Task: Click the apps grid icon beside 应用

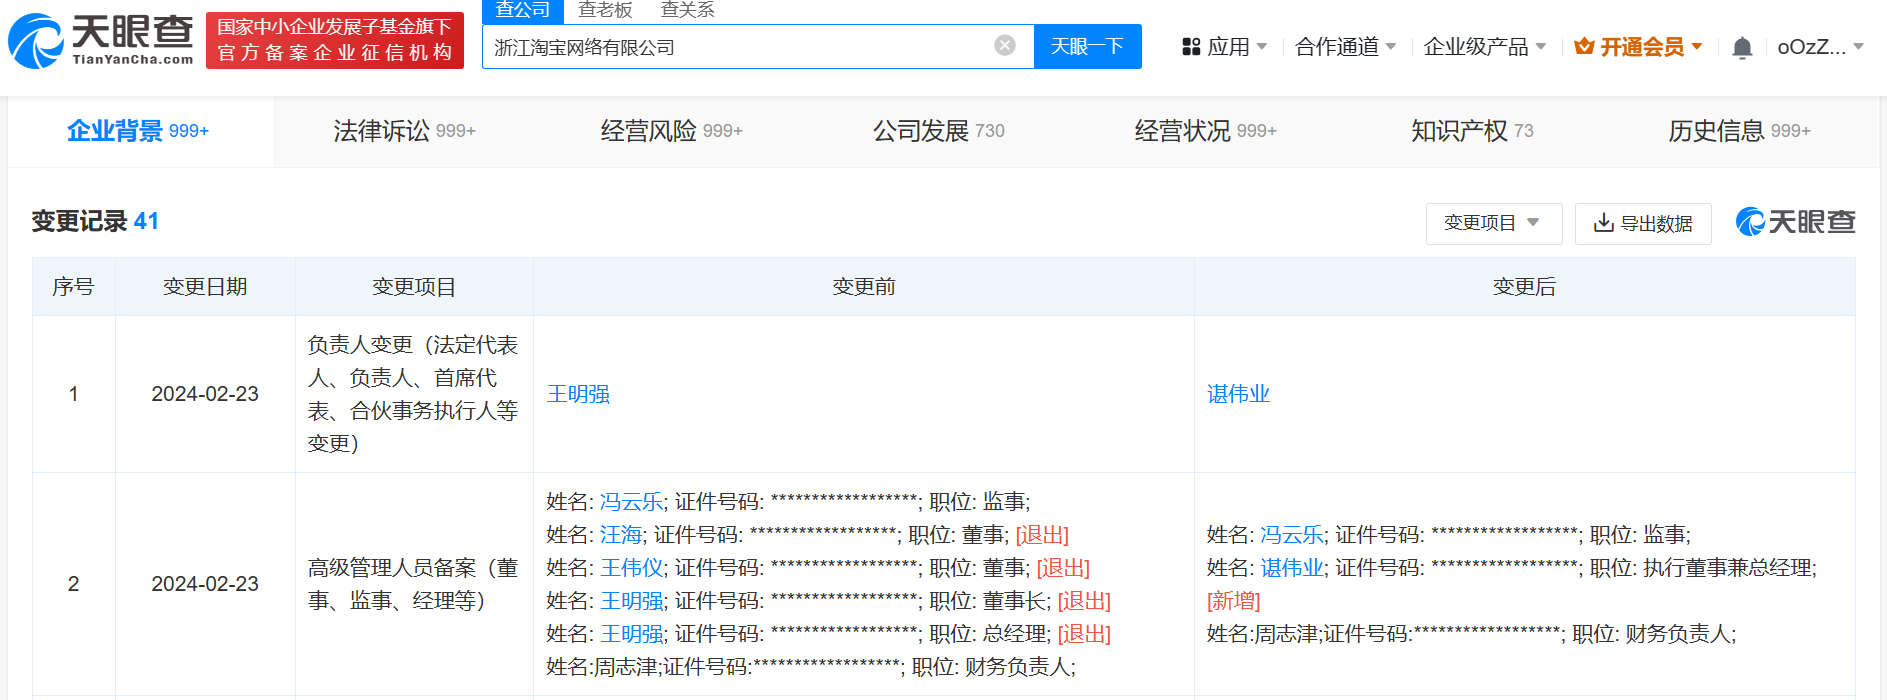Action: [x=1191, y=47]
